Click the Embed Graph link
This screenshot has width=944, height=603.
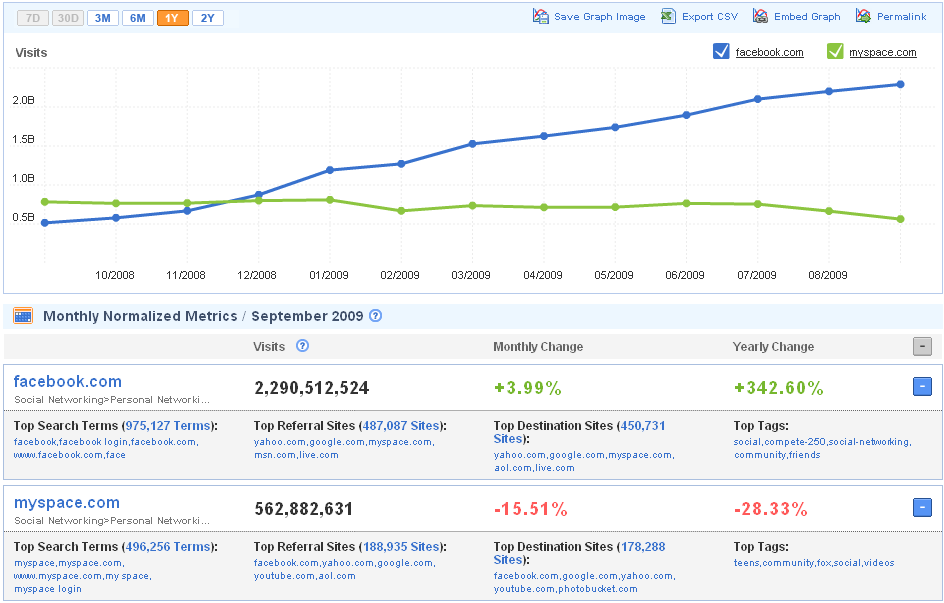pos(807,17)
